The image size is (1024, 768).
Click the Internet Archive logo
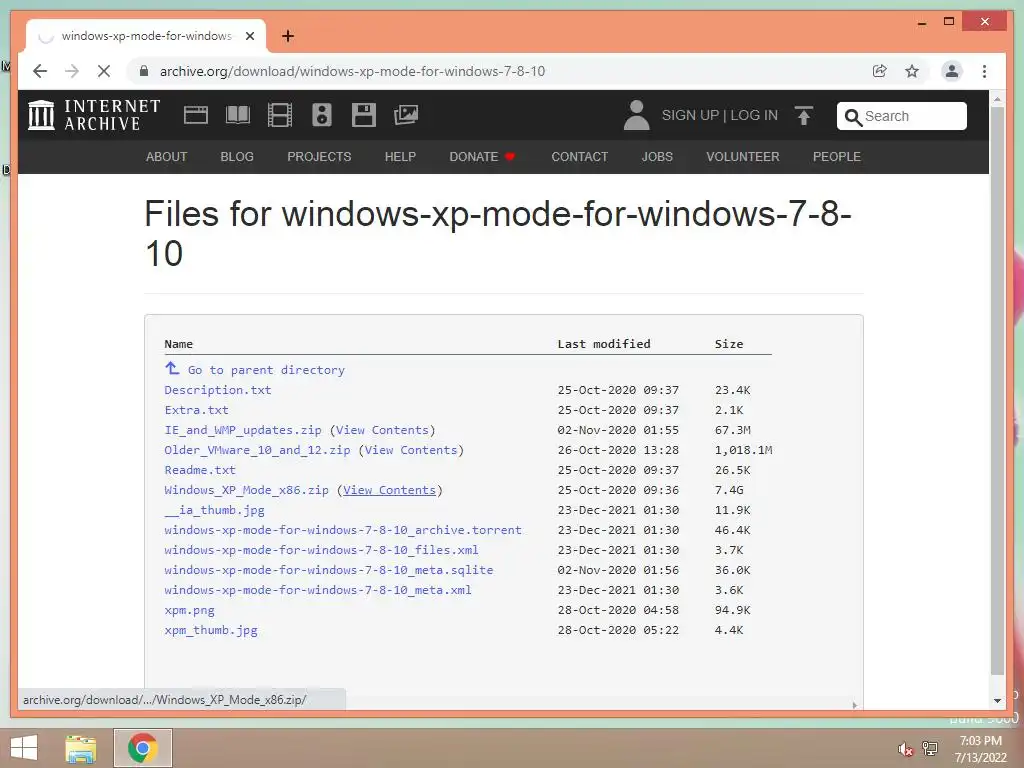pos(94,115)
